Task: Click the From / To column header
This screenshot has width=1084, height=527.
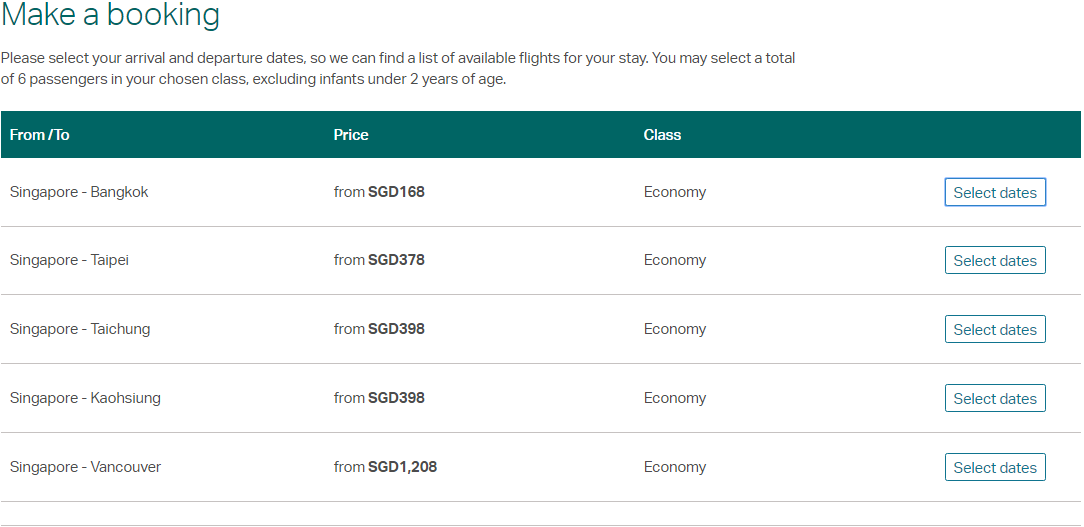Action: tap(39, 135)
